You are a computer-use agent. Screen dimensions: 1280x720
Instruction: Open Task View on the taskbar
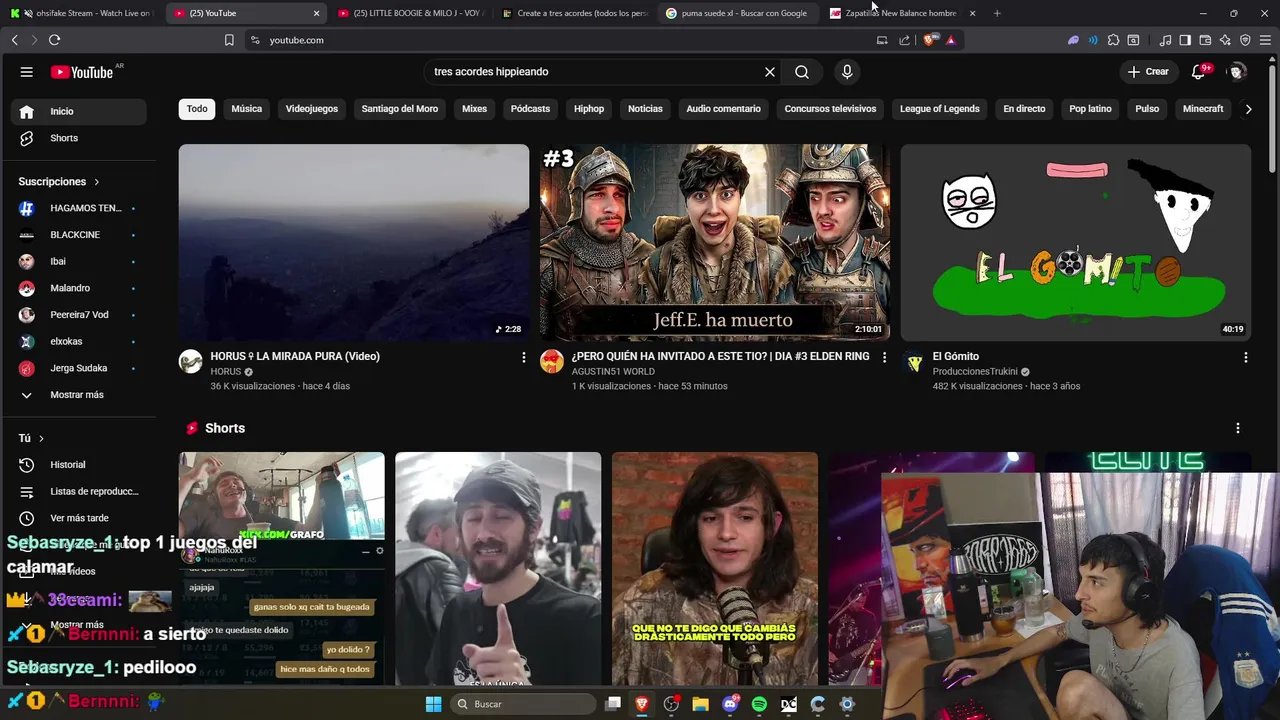613,704
